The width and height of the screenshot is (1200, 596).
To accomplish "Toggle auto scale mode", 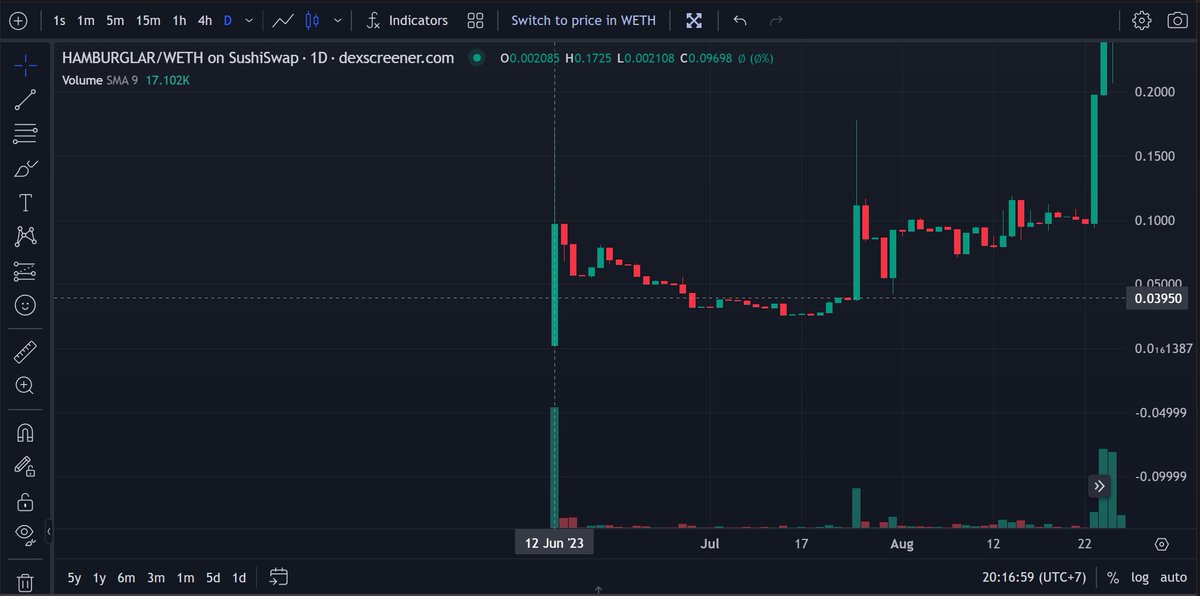I will click(1173, 577).
